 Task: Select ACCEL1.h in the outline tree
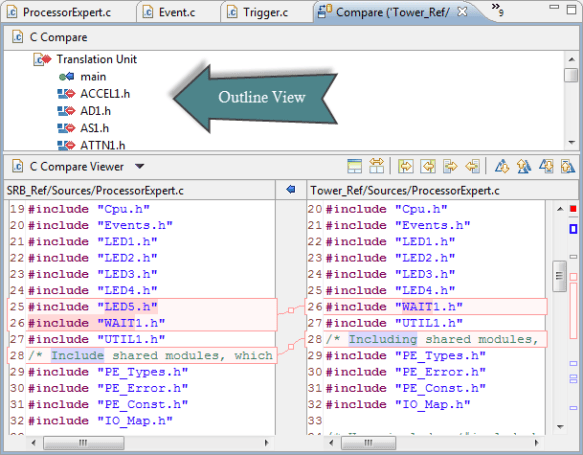click(x=105, y=94)
